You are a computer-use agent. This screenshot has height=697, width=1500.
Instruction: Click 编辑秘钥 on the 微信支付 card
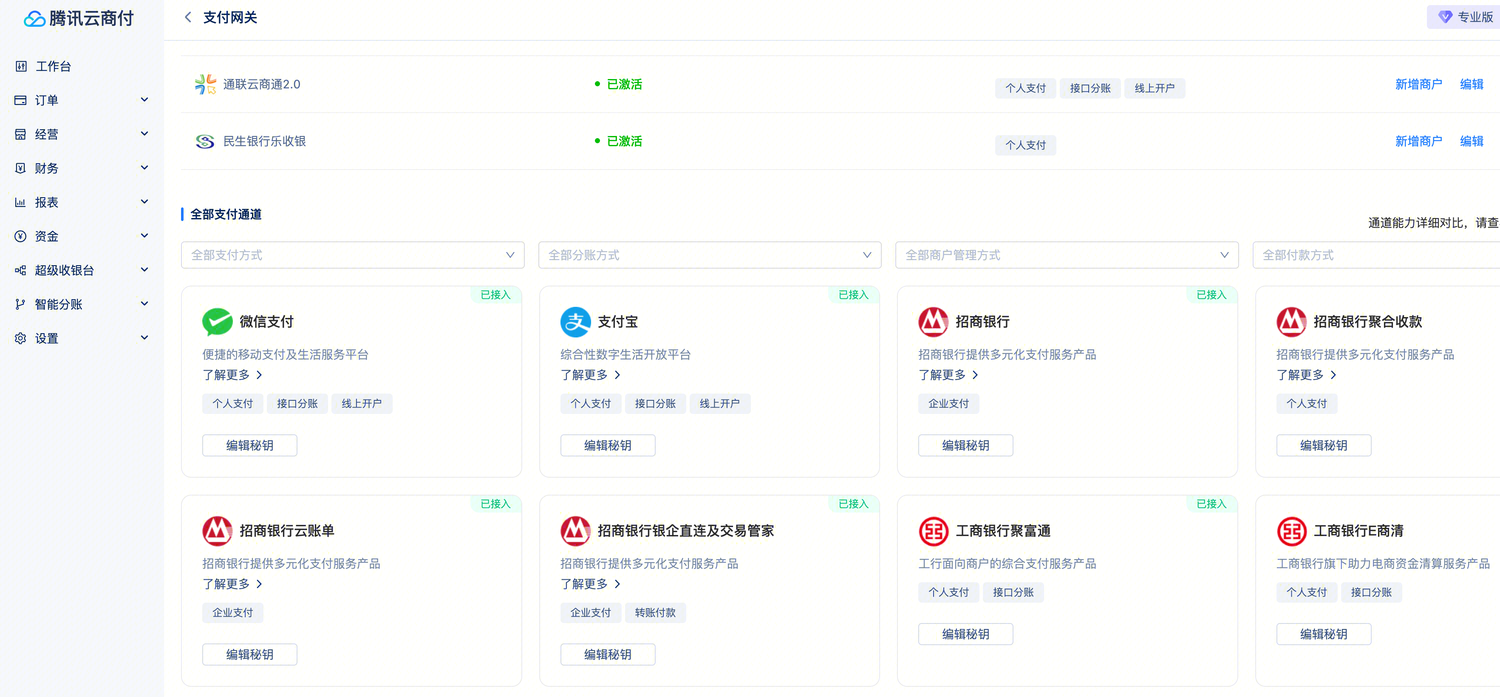[x=249, y=445]
